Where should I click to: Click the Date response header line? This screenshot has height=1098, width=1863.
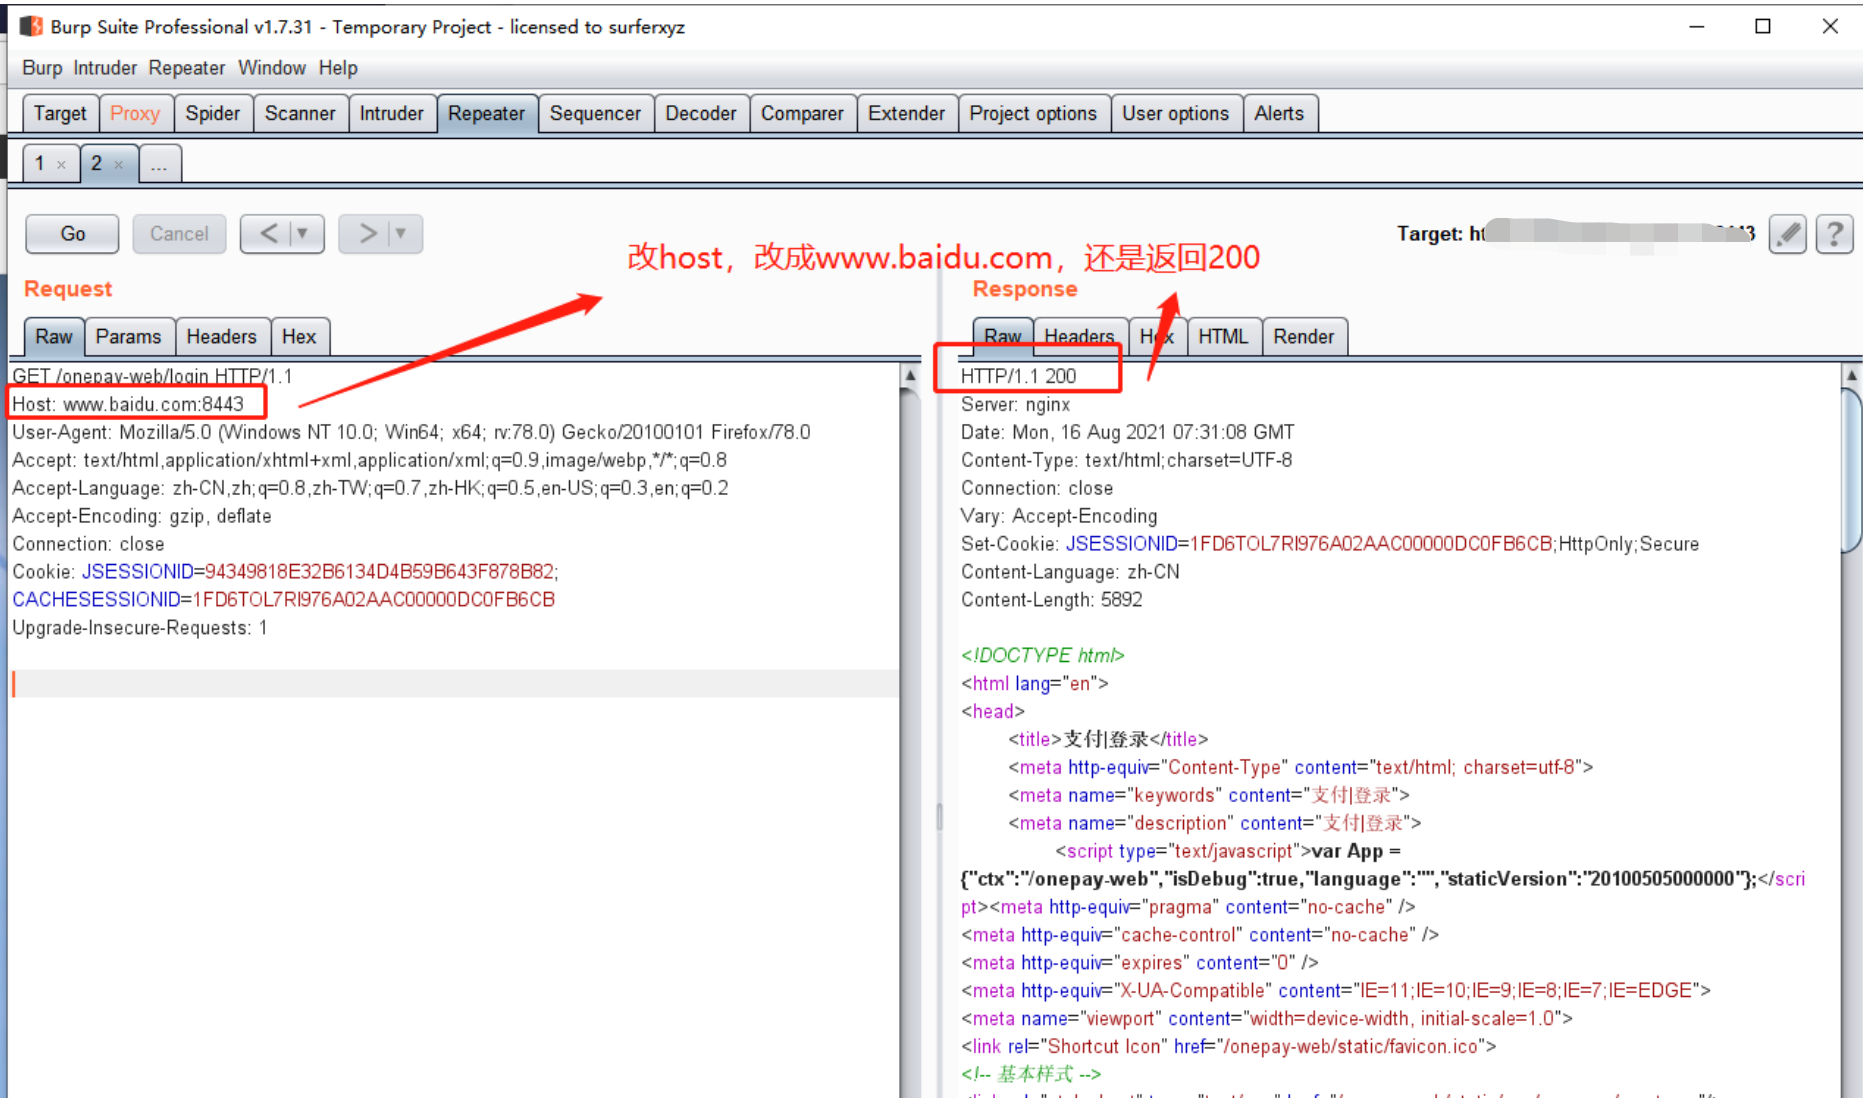pyautogui.click(x=1127, y=432)
